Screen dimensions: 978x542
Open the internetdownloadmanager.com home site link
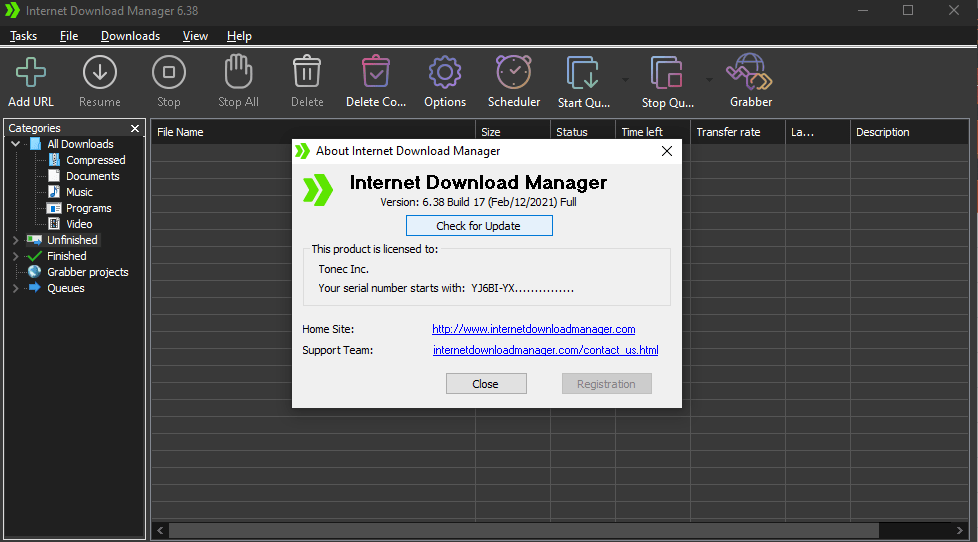click(533, 329)
